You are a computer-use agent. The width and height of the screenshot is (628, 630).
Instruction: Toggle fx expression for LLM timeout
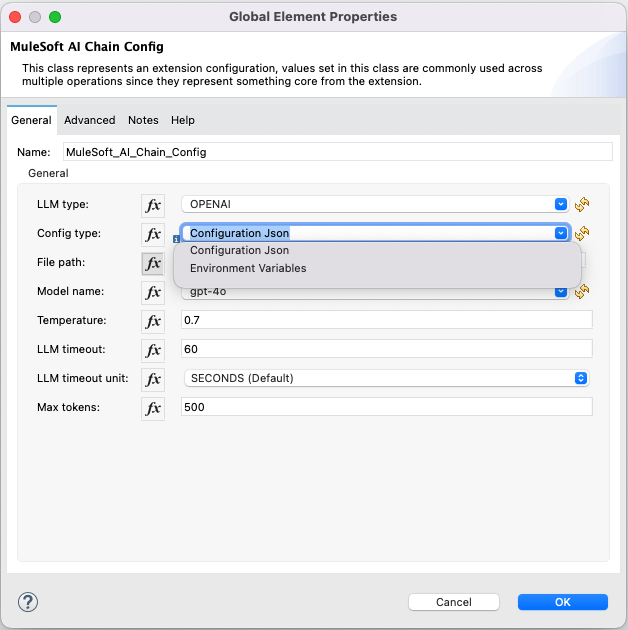click(x=153, y=350)
